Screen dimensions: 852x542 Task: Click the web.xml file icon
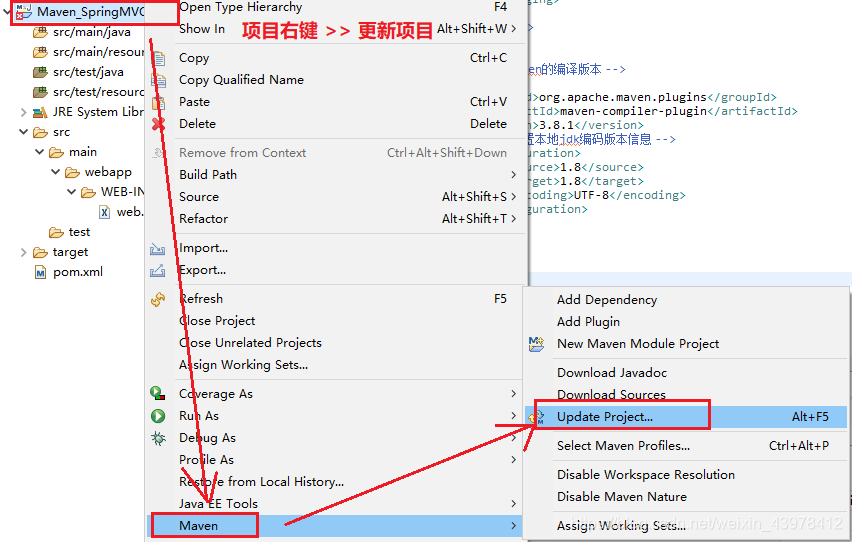click(104, 212)
